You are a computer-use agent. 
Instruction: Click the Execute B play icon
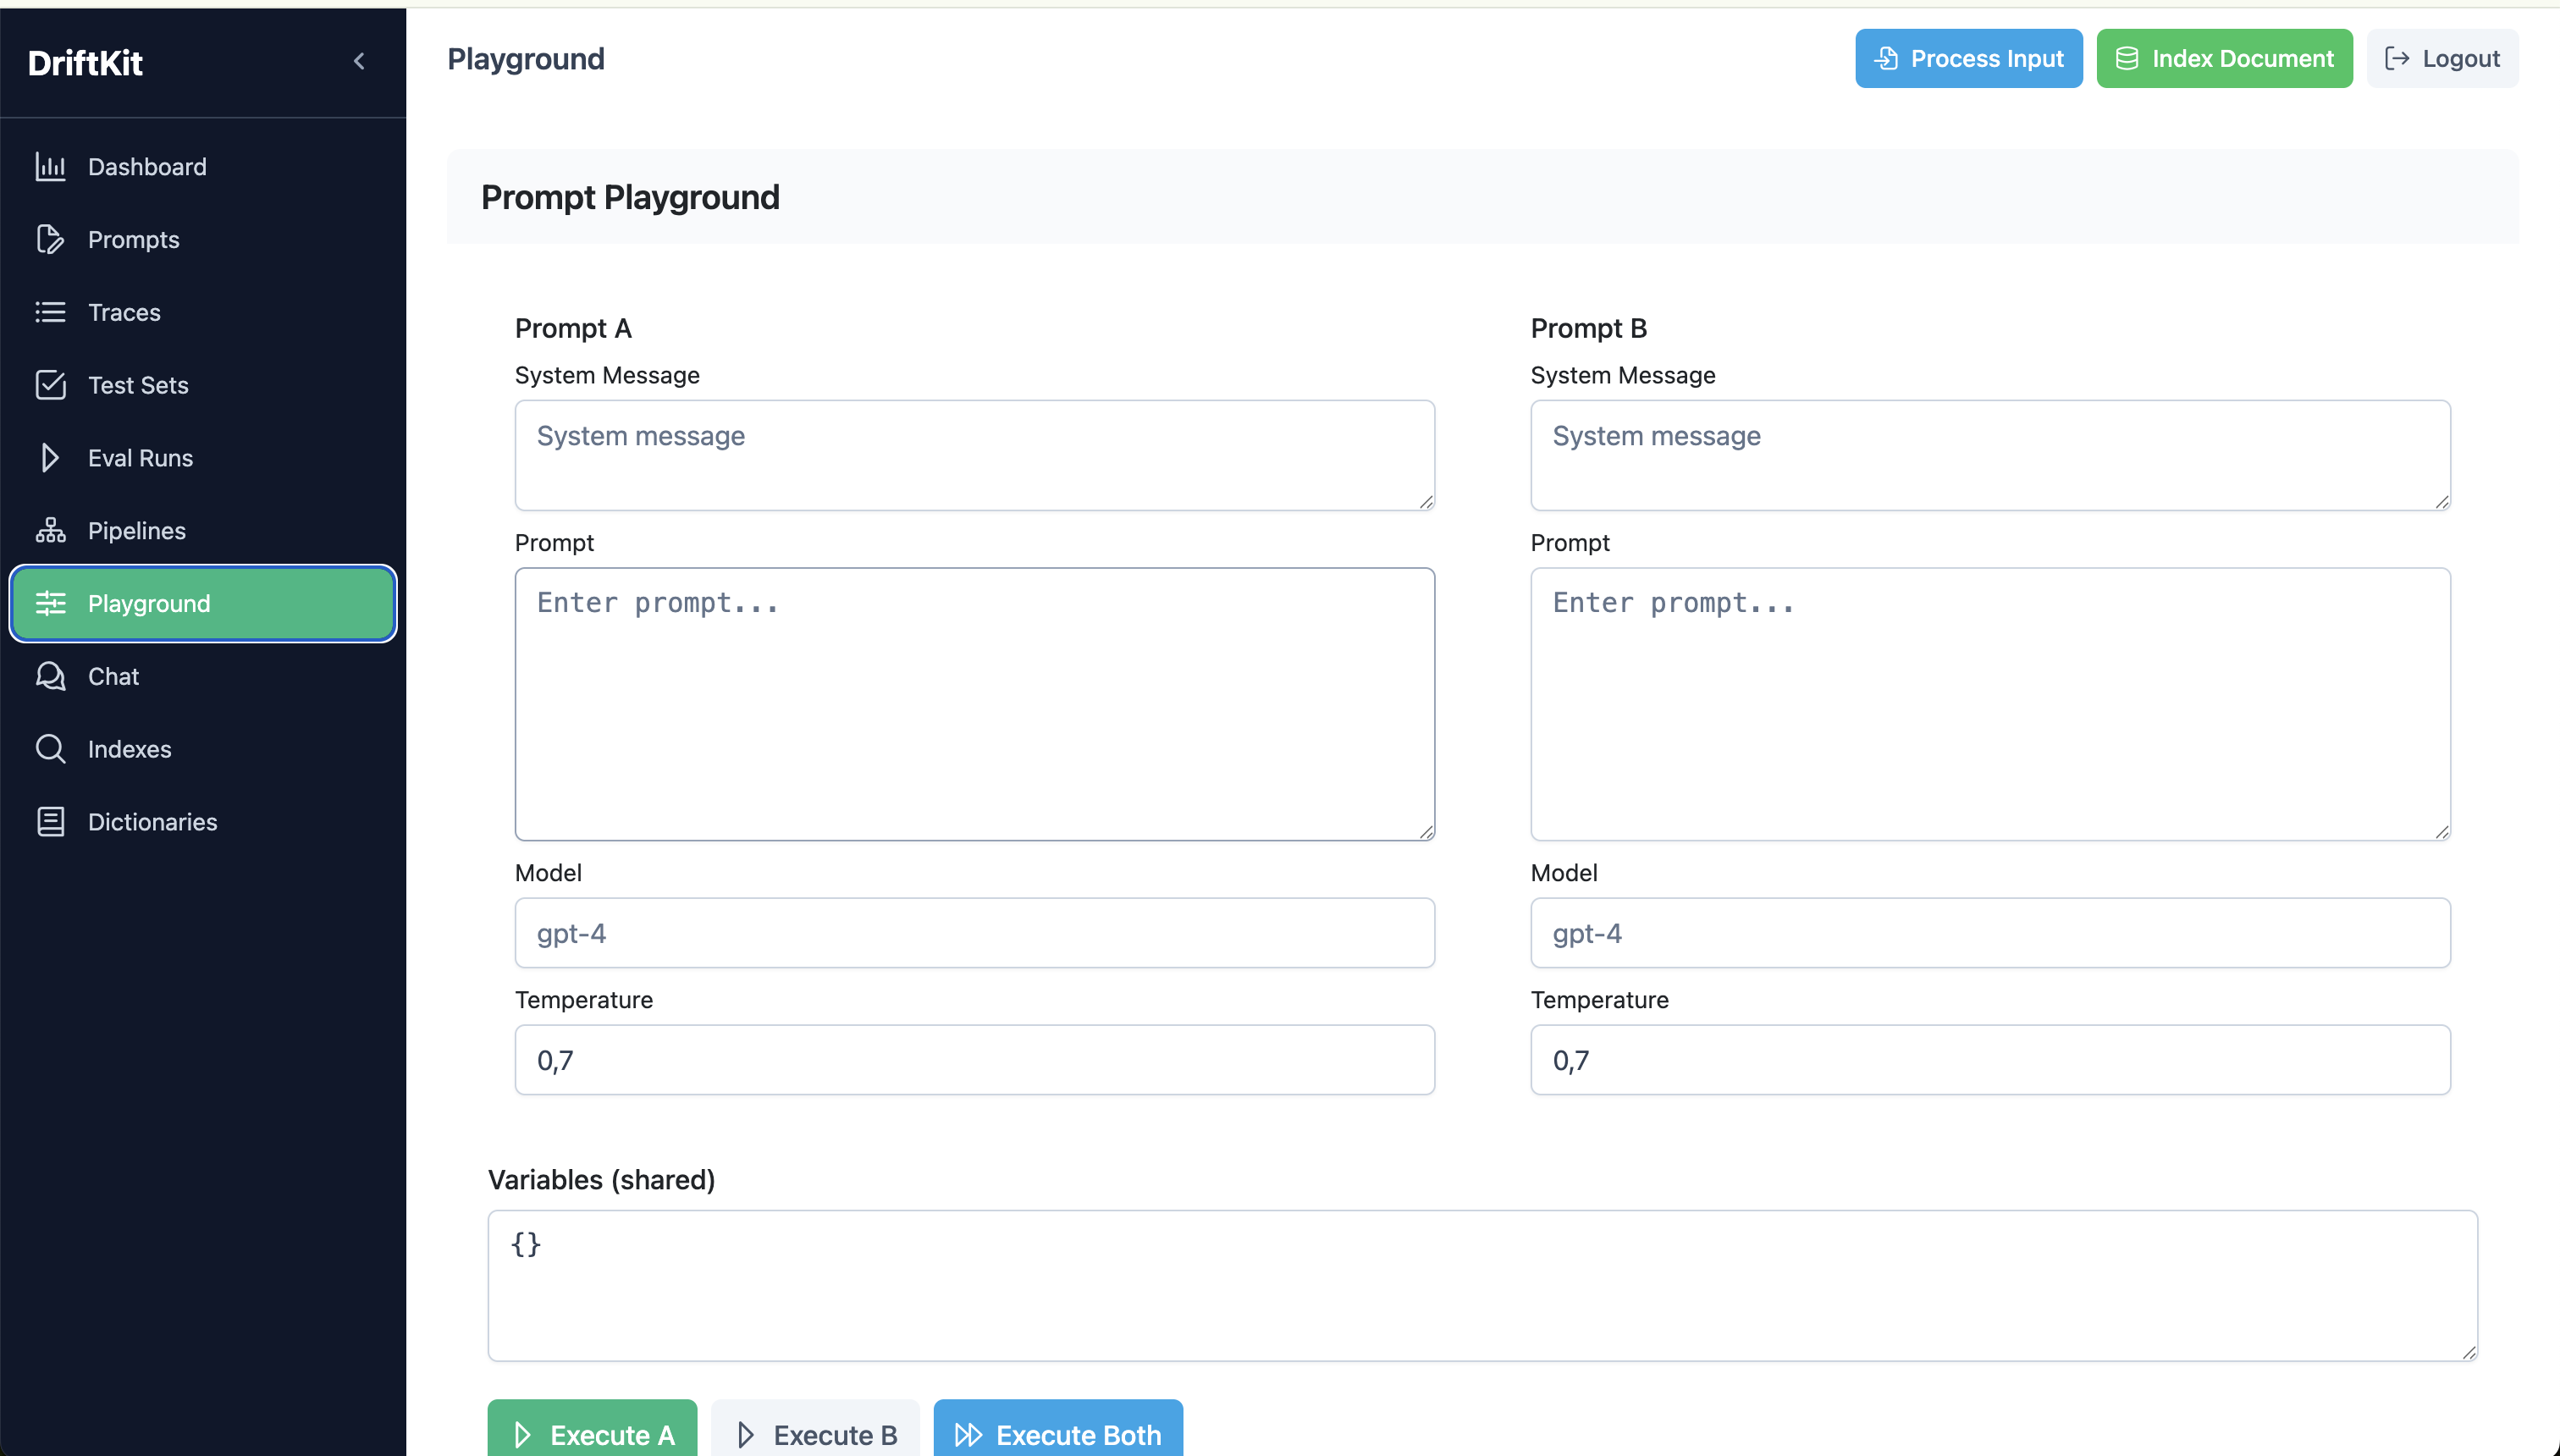(x=746, y=1435)
